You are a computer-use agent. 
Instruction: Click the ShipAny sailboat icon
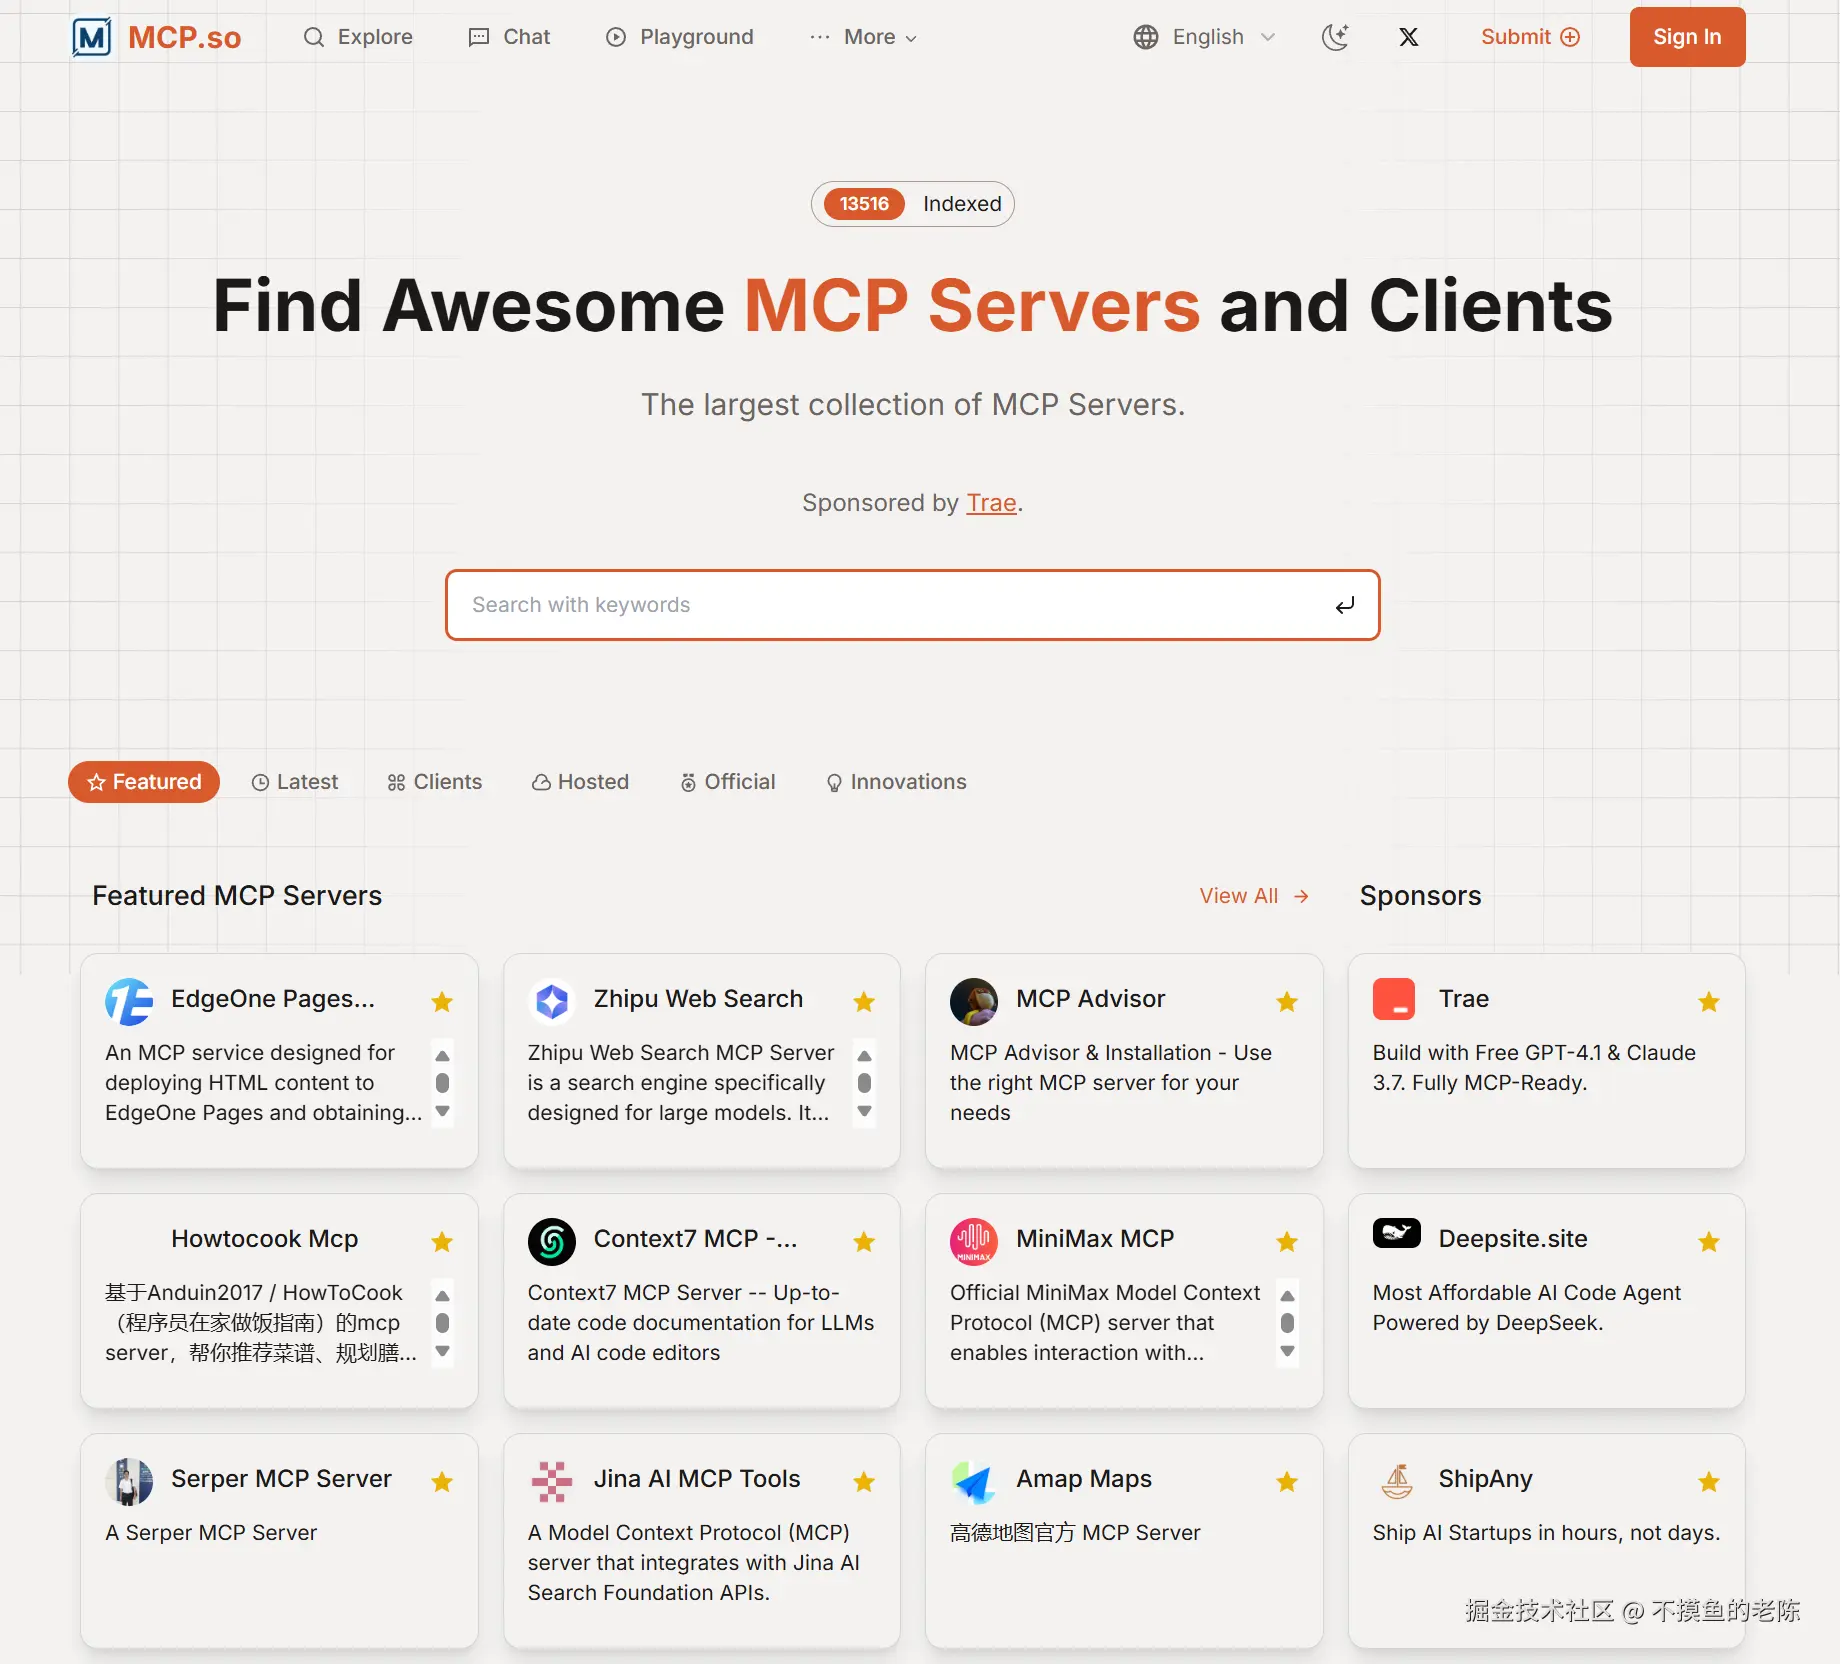coord(1397,1480)
